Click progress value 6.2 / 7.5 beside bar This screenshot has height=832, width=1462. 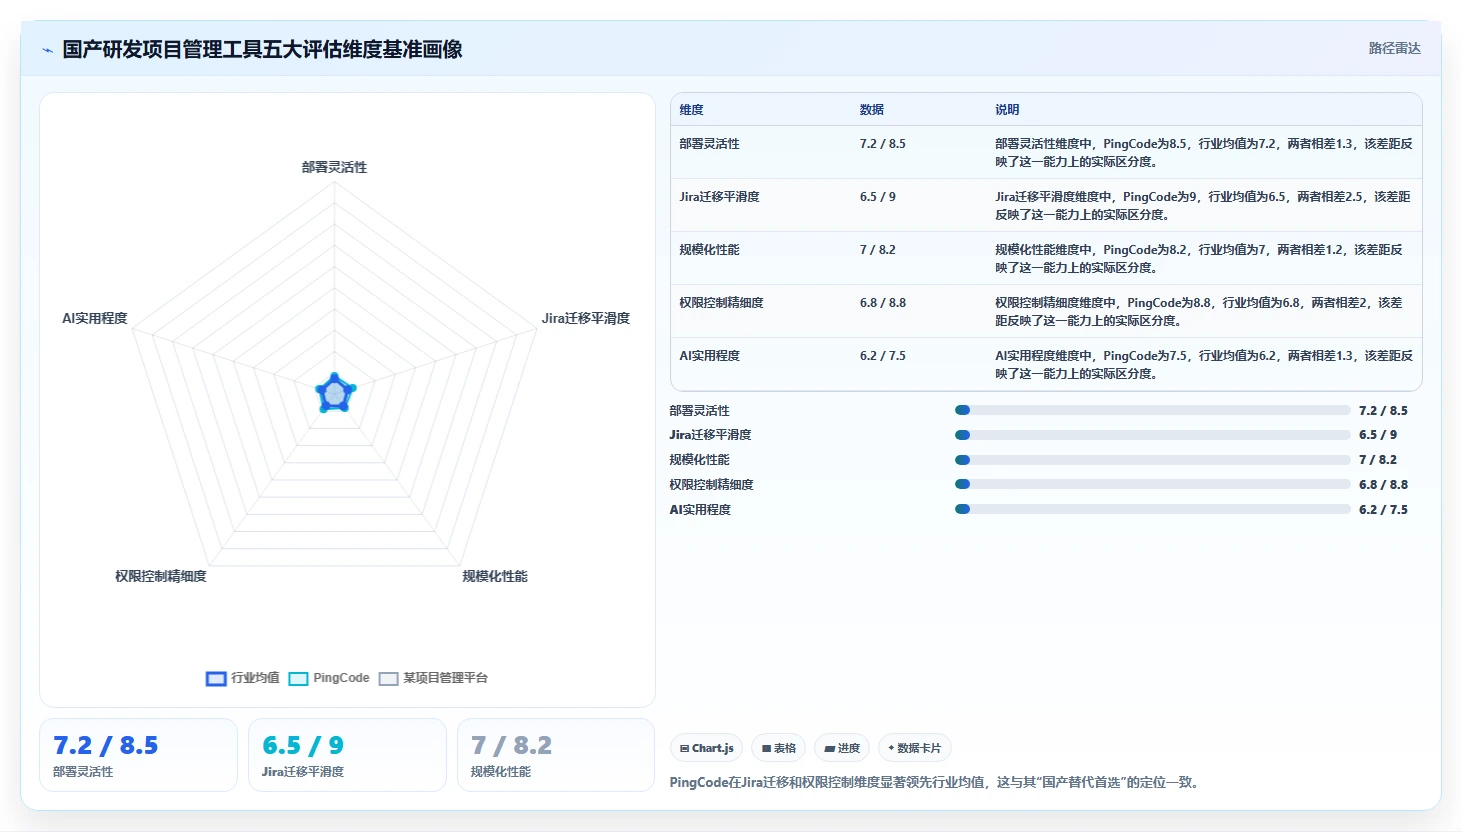1383,510
